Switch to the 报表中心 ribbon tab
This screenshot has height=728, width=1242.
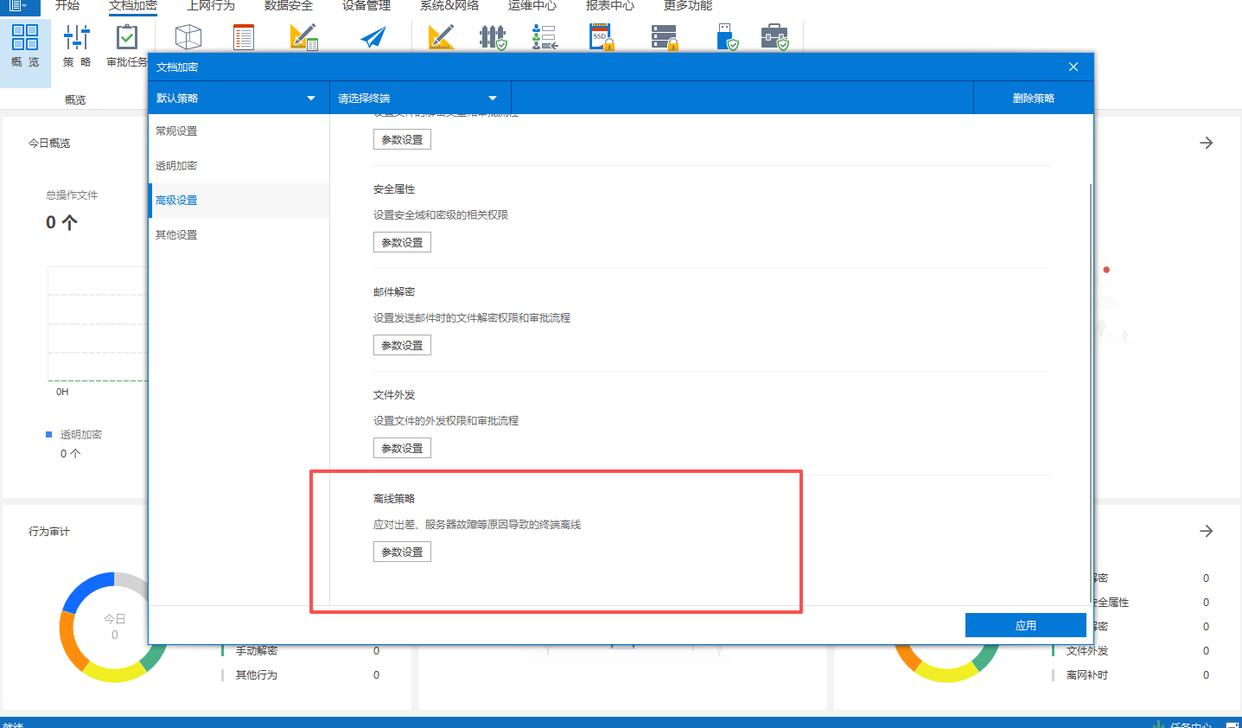click(x=610, y=6)
